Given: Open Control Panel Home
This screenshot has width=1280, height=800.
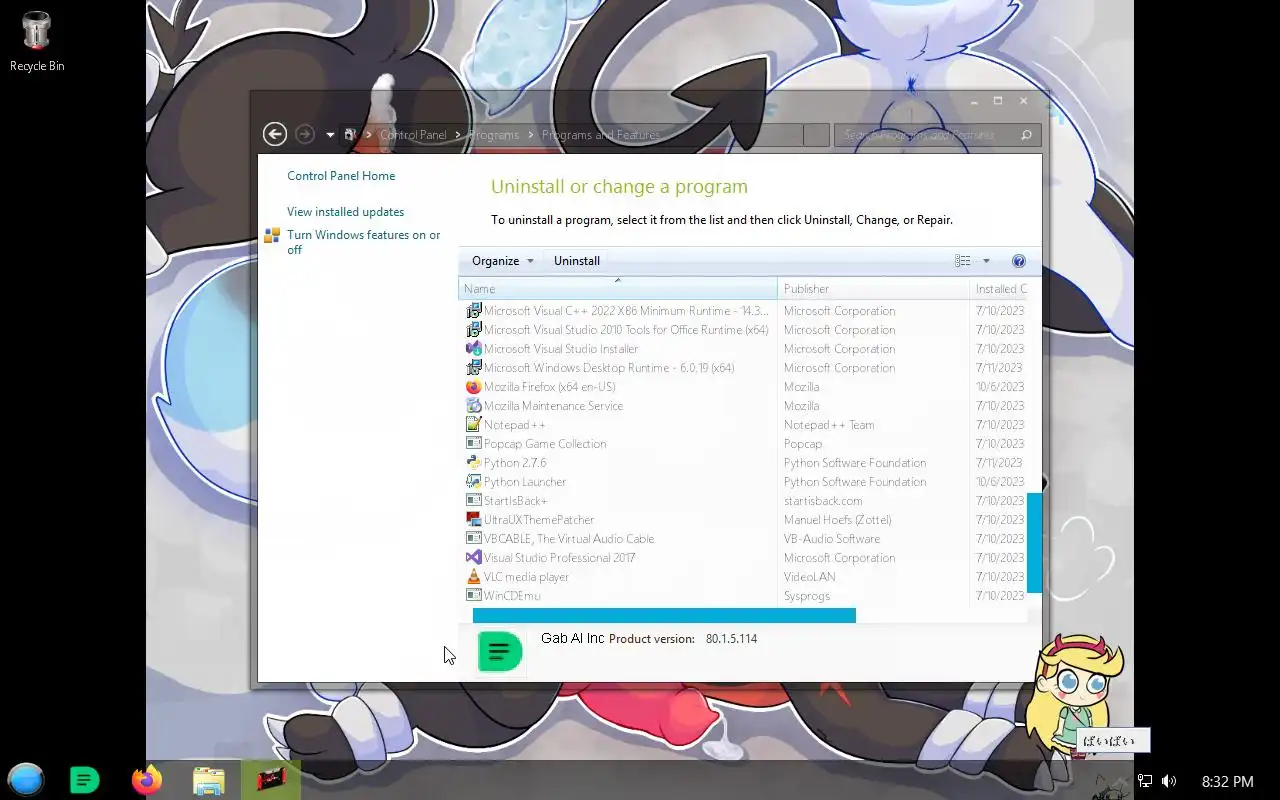Looking at the screenshot, I should coord(341,176).
